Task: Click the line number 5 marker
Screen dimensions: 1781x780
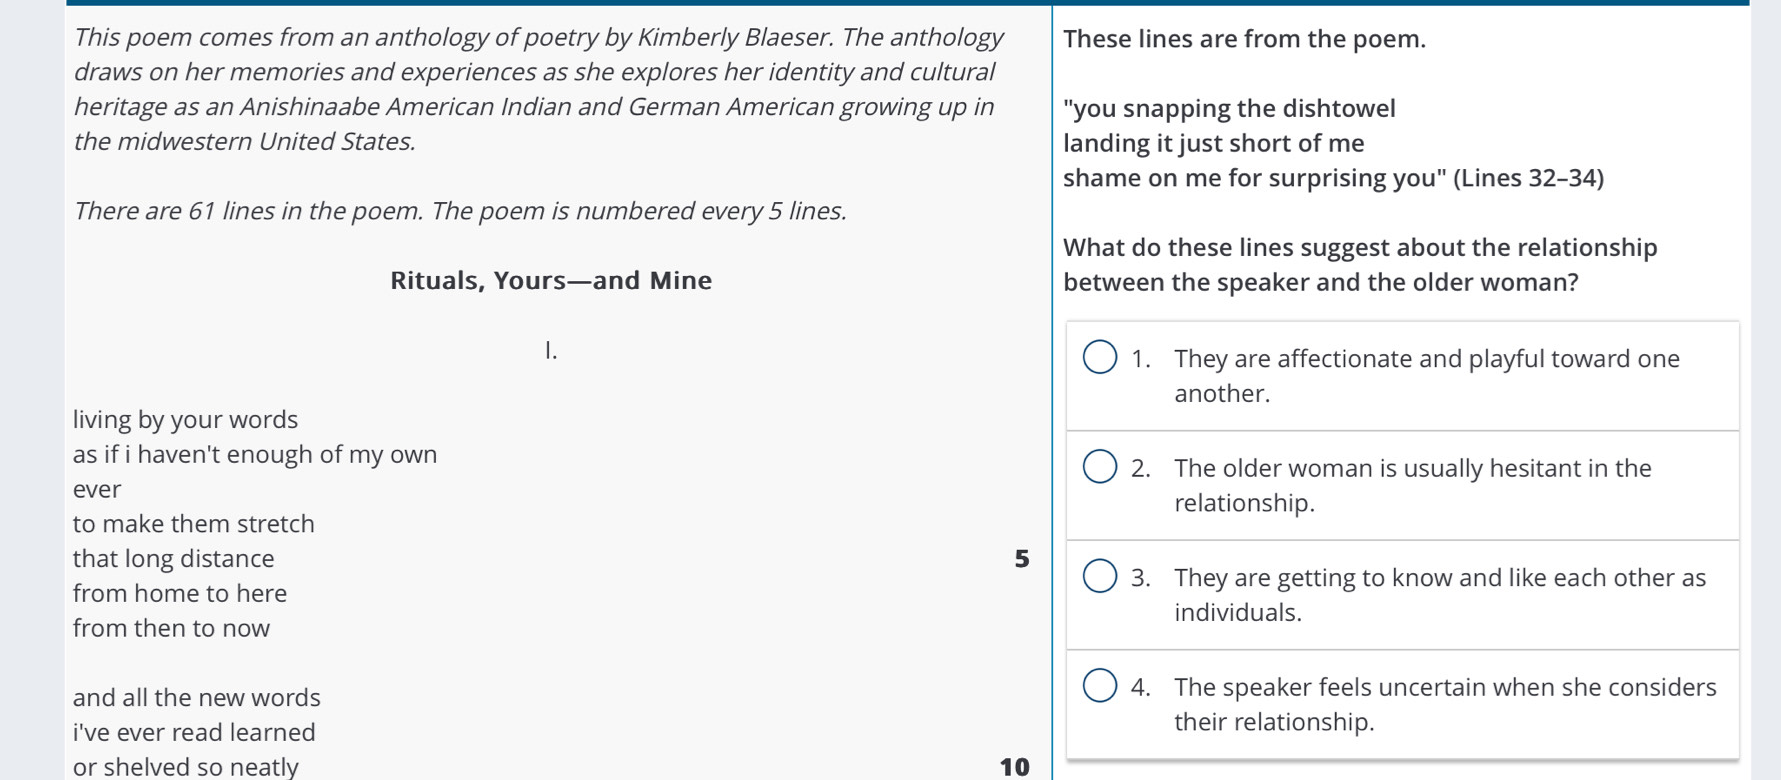Action: pyautogui.click(x=1021, y=559)
